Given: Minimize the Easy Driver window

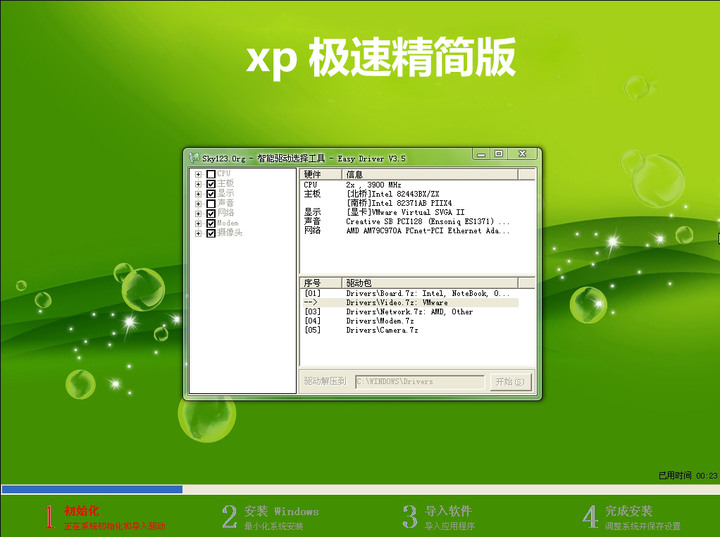Looking at the screenshot, I should pos(481,154).
